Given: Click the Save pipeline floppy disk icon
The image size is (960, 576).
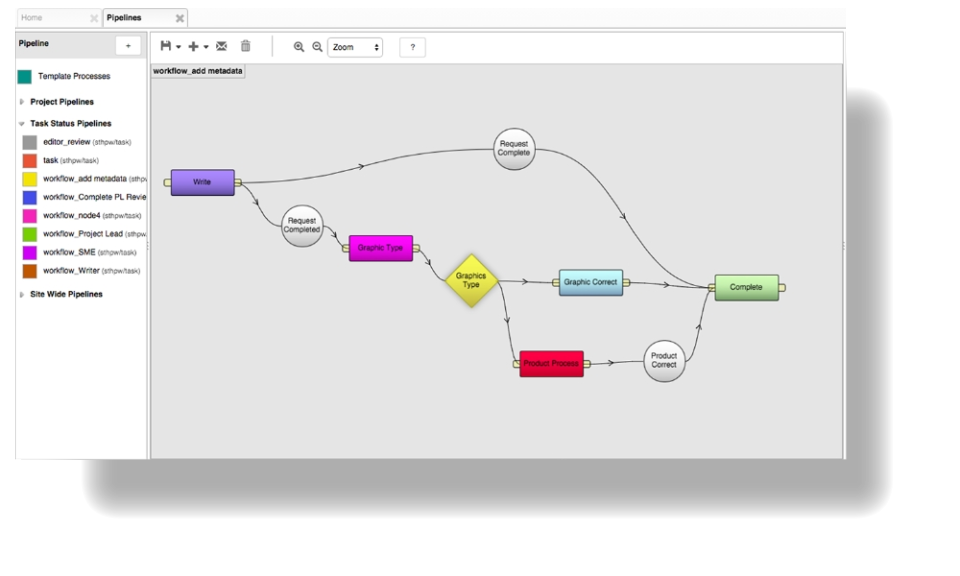Looking at the screenshot, I should click(166, 47).
